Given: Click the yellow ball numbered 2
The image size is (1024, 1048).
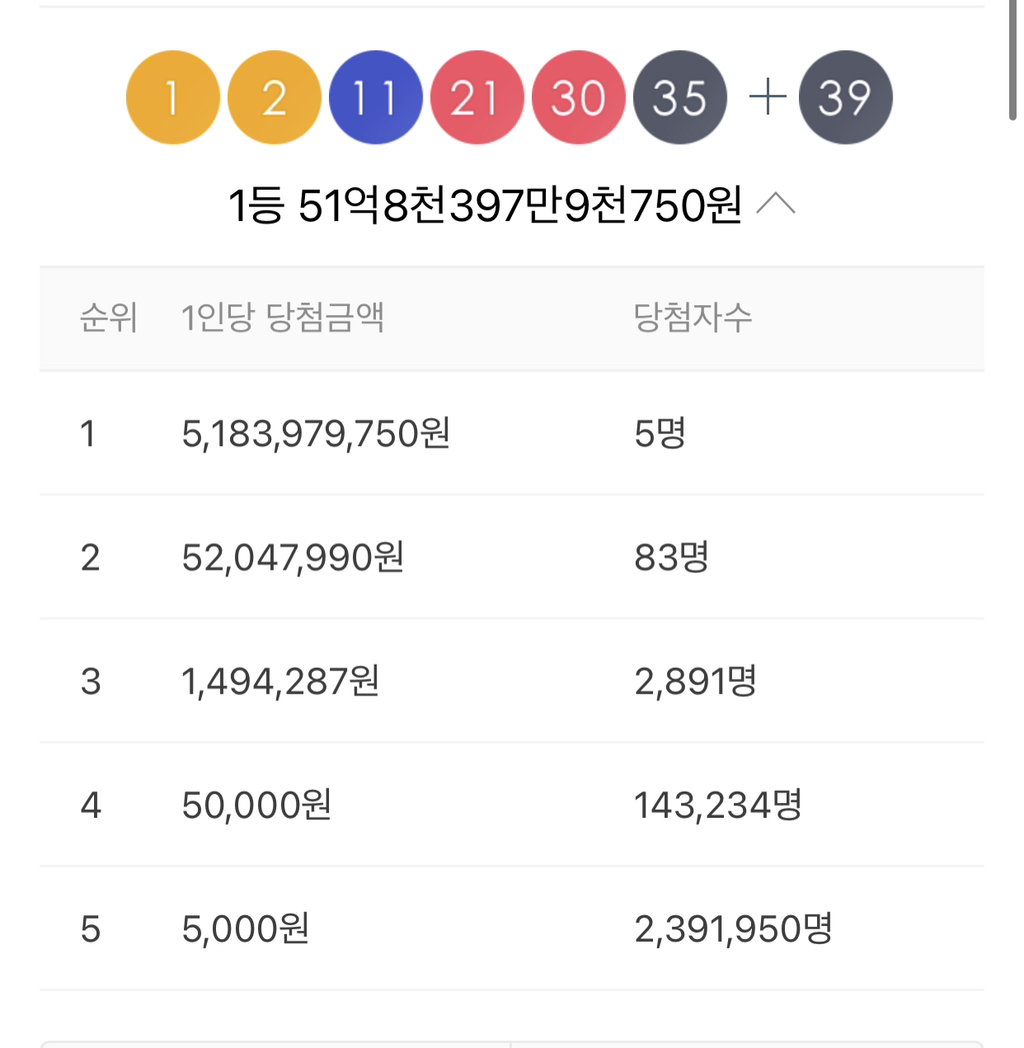Looking at the screenshot, I should (274, 98).
